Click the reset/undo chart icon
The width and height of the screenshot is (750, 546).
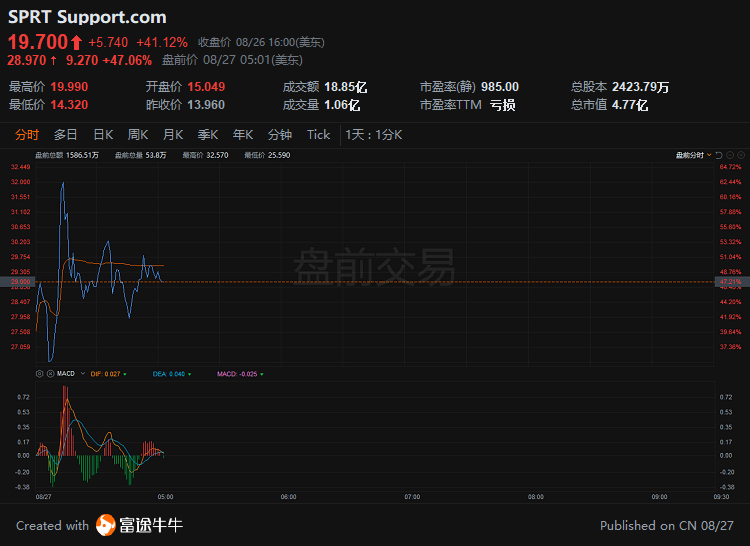(x=718, y=155)
